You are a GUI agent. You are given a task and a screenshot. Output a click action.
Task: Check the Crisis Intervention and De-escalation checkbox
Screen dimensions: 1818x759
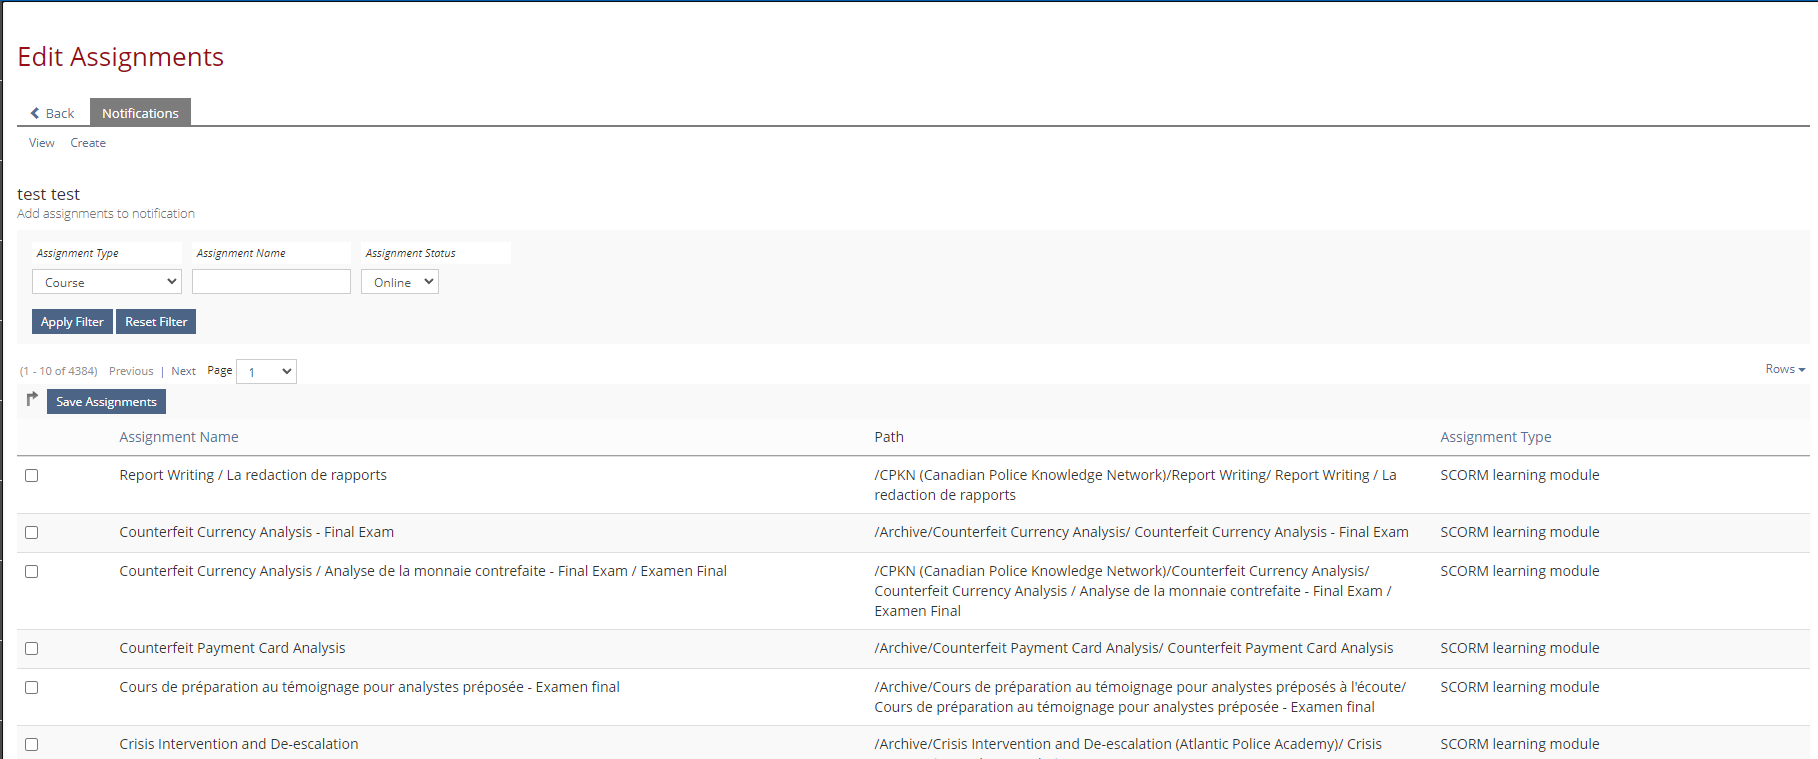tap(32, 745)
